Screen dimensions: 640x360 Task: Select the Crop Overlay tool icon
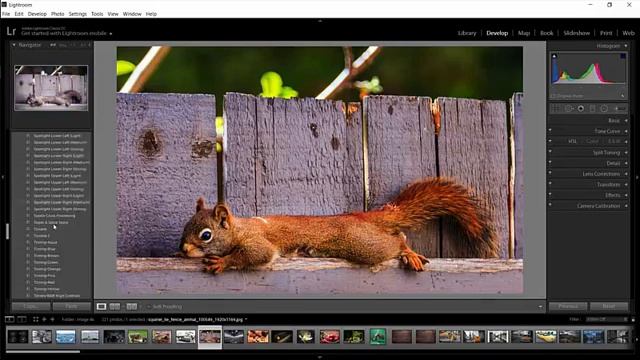pyautogui.click(x=556, y=109)
